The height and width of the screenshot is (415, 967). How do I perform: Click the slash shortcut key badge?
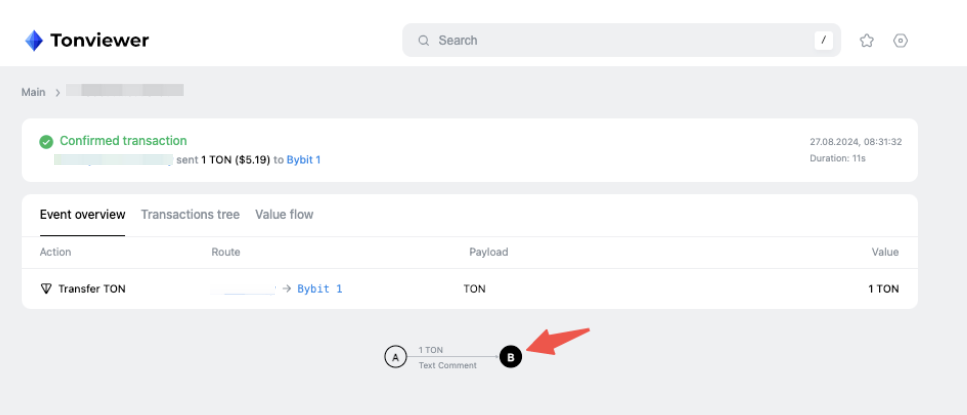(823, 41)
